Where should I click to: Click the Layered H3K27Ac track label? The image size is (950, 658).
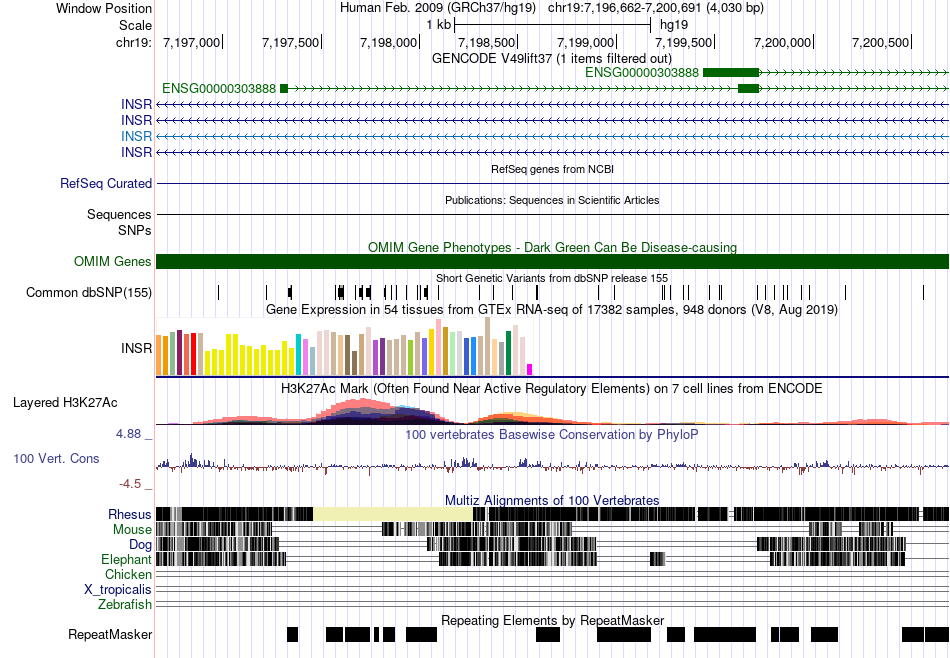(x=65, y=402)
